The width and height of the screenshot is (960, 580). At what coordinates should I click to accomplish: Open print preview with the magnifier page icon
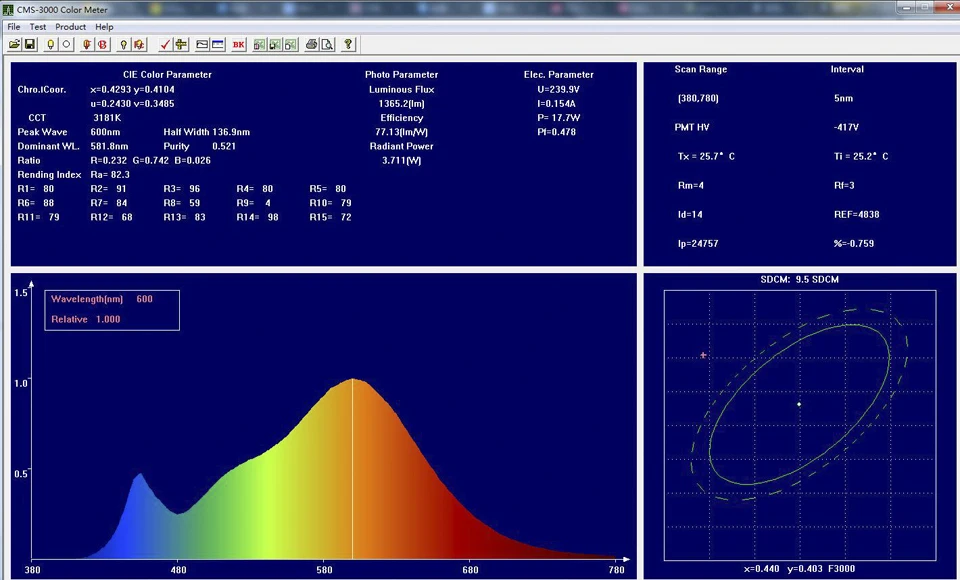(327, 45)
